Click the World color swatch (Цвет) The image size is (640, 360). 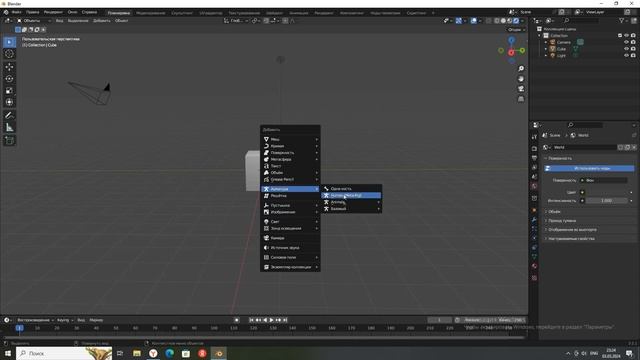(x=607, y=192)
